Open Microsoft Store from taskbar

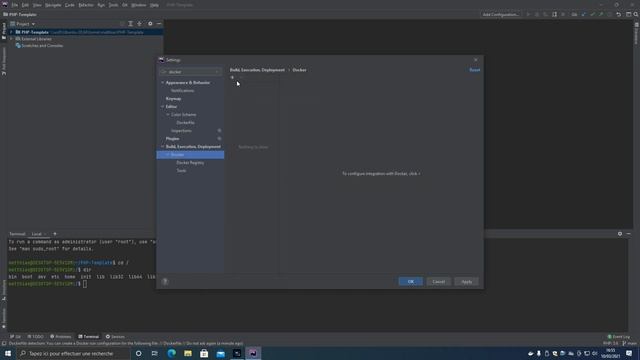coord(204,353)
